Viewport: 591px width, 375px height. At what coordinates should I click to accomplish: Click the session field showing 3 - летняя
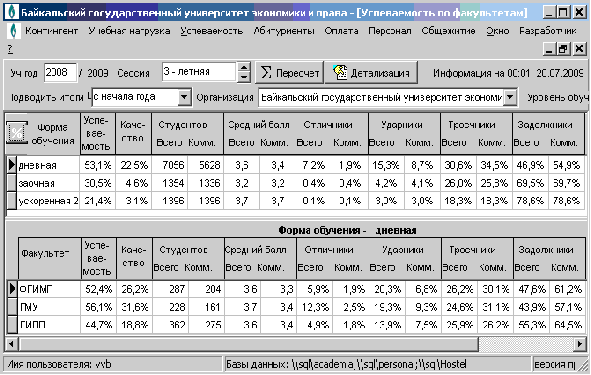(199, 72)
